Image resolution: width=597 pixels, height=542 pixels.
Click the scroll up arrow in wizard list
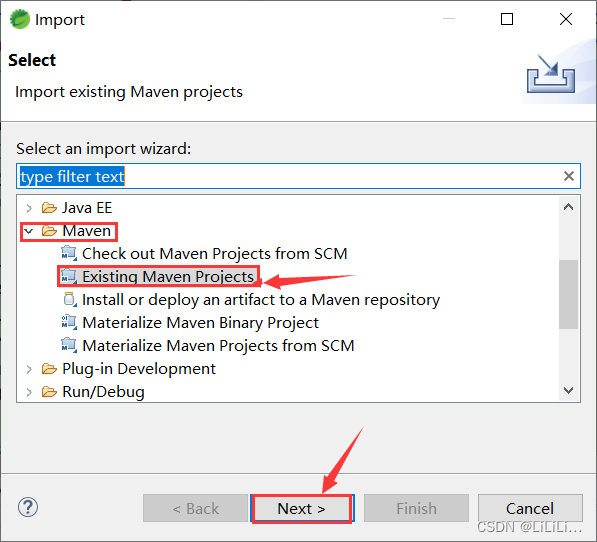(568, 207)
